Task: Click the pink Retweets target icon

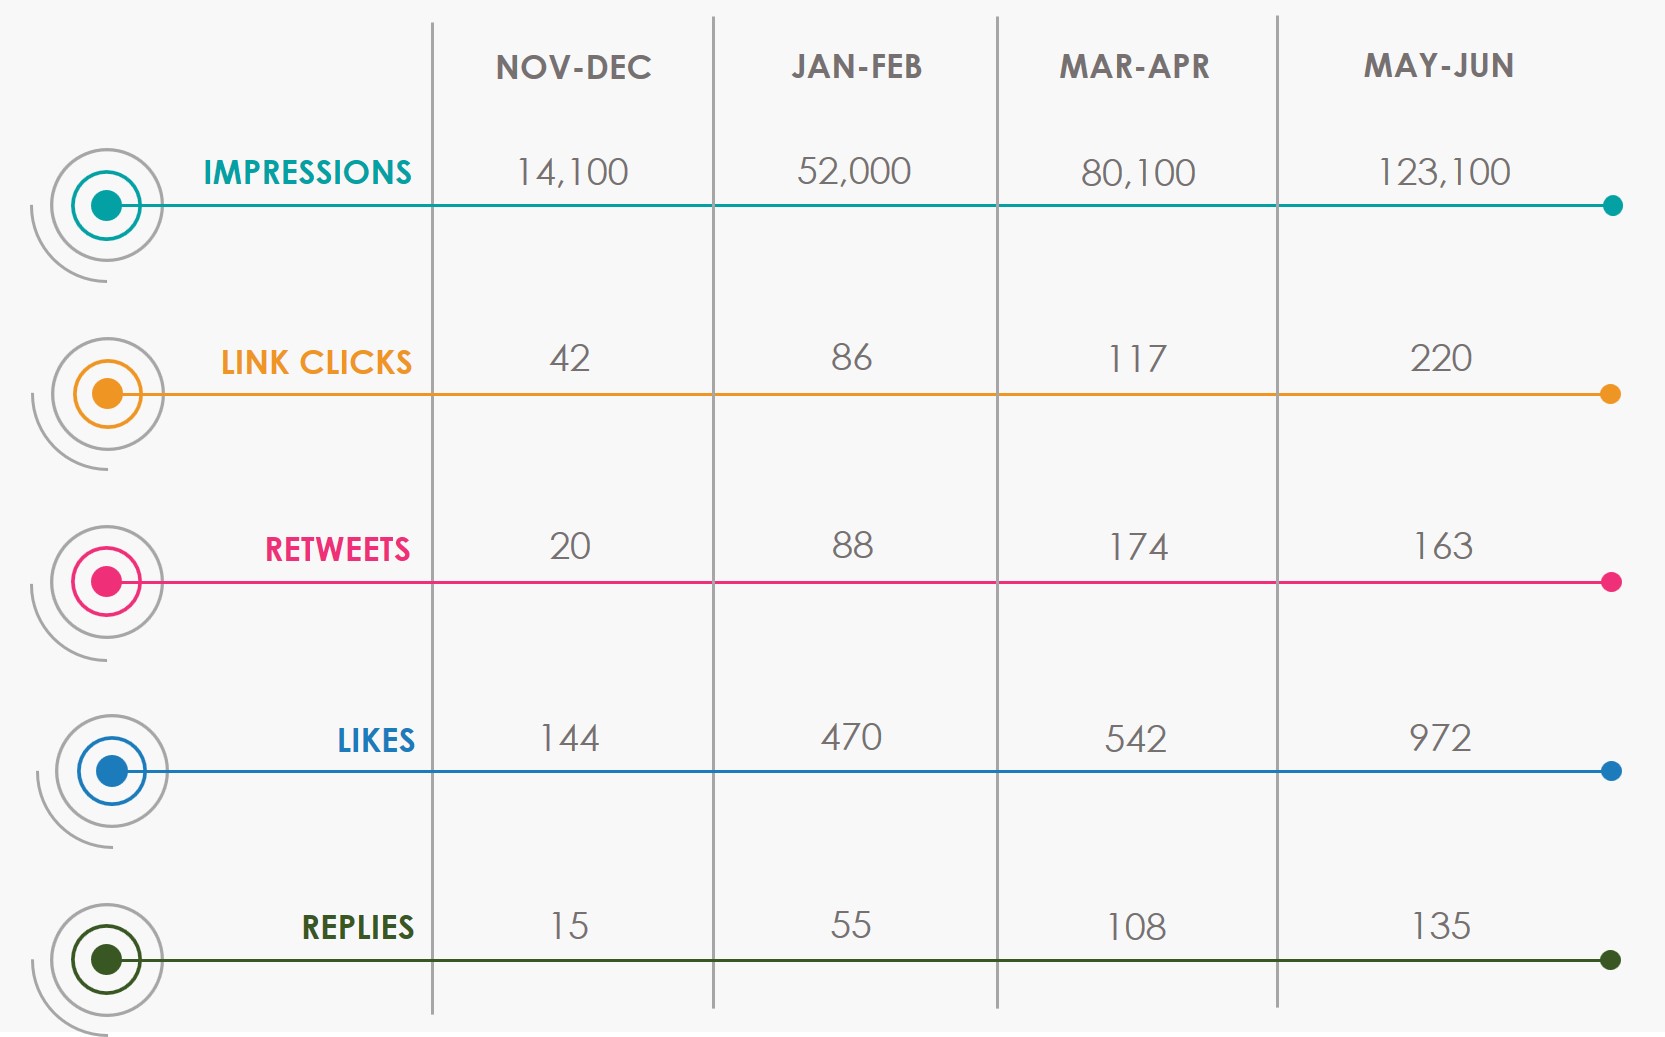Action: pos(106,582)
